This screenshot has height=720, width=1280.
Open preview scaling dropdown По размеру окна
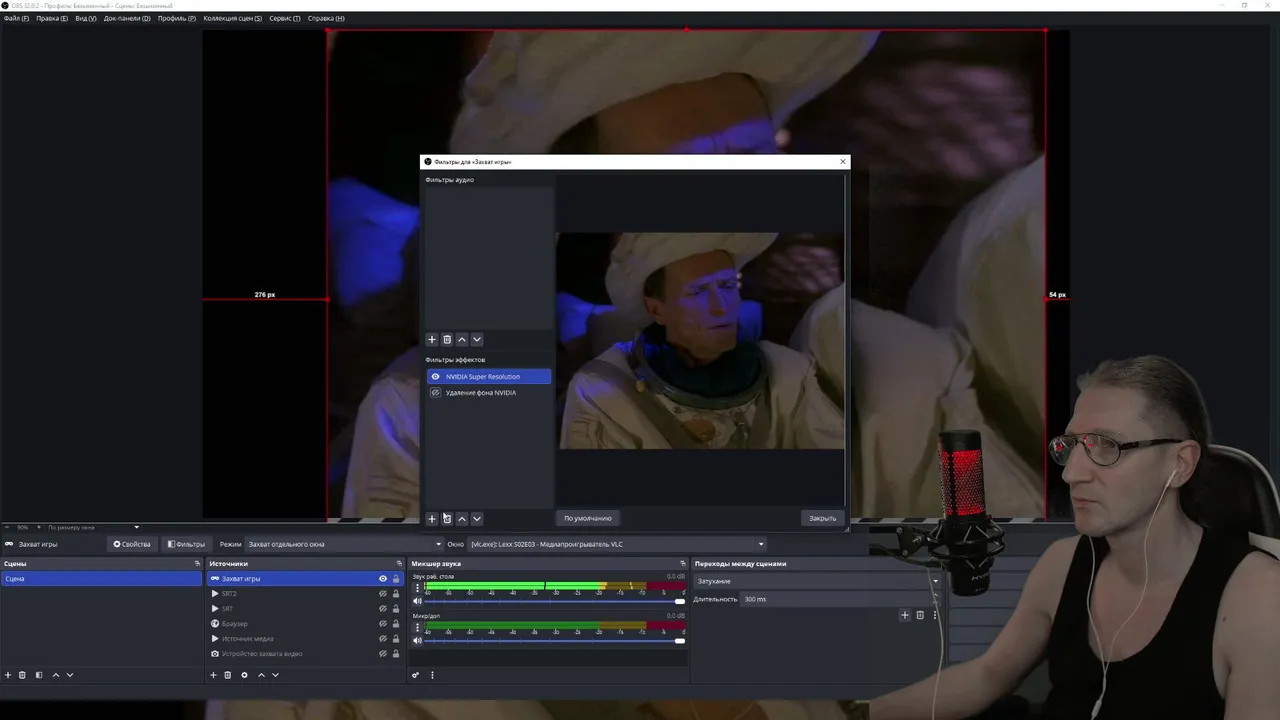click(x=93, y=527)
